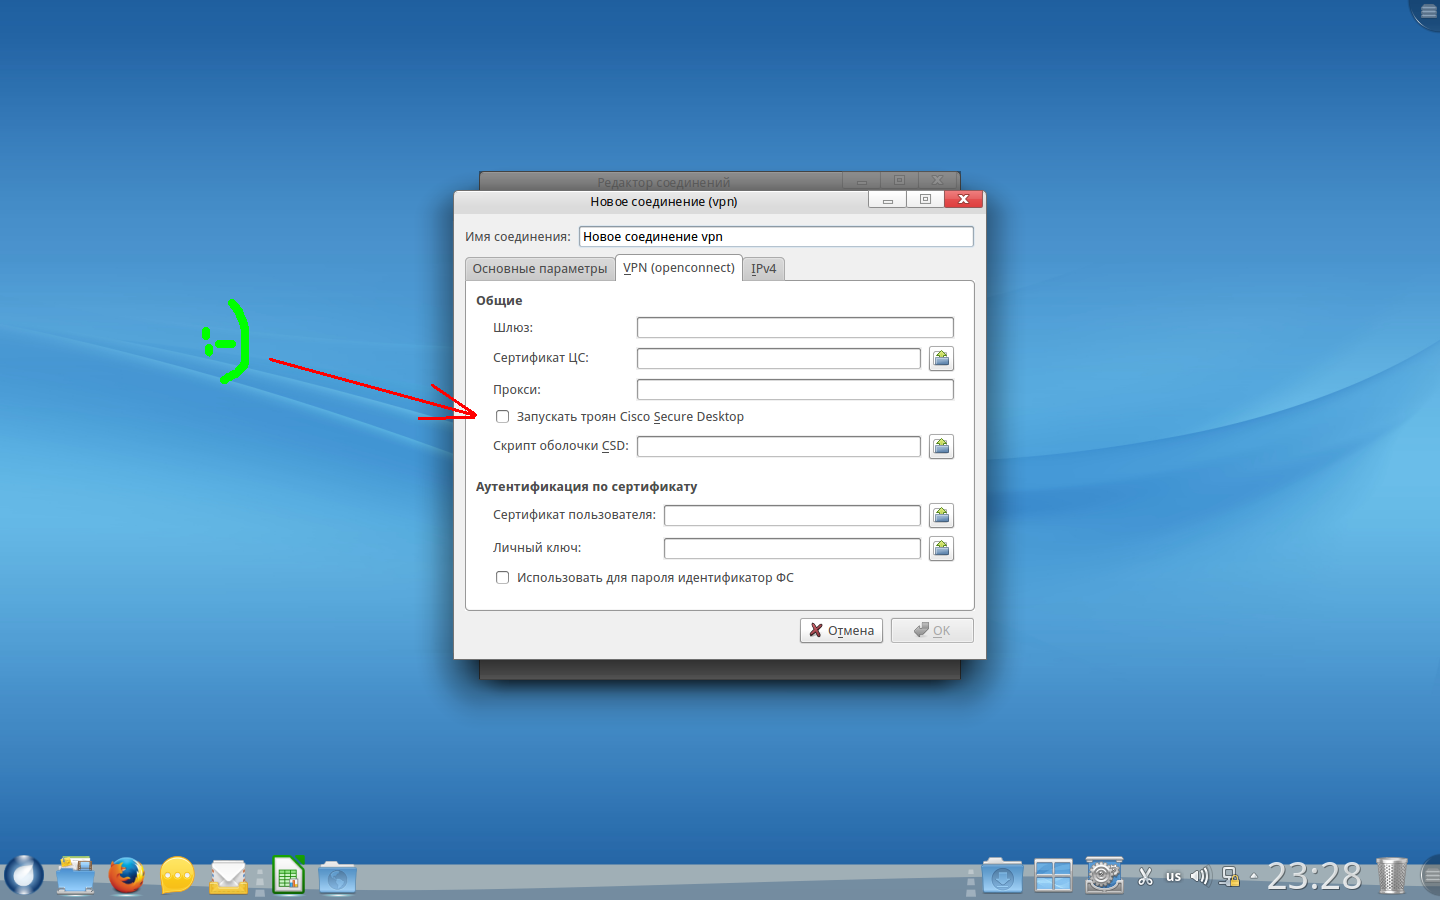Open the network folder with globe icon
This screenshot has height=900, width=1440.
[338, 877]
